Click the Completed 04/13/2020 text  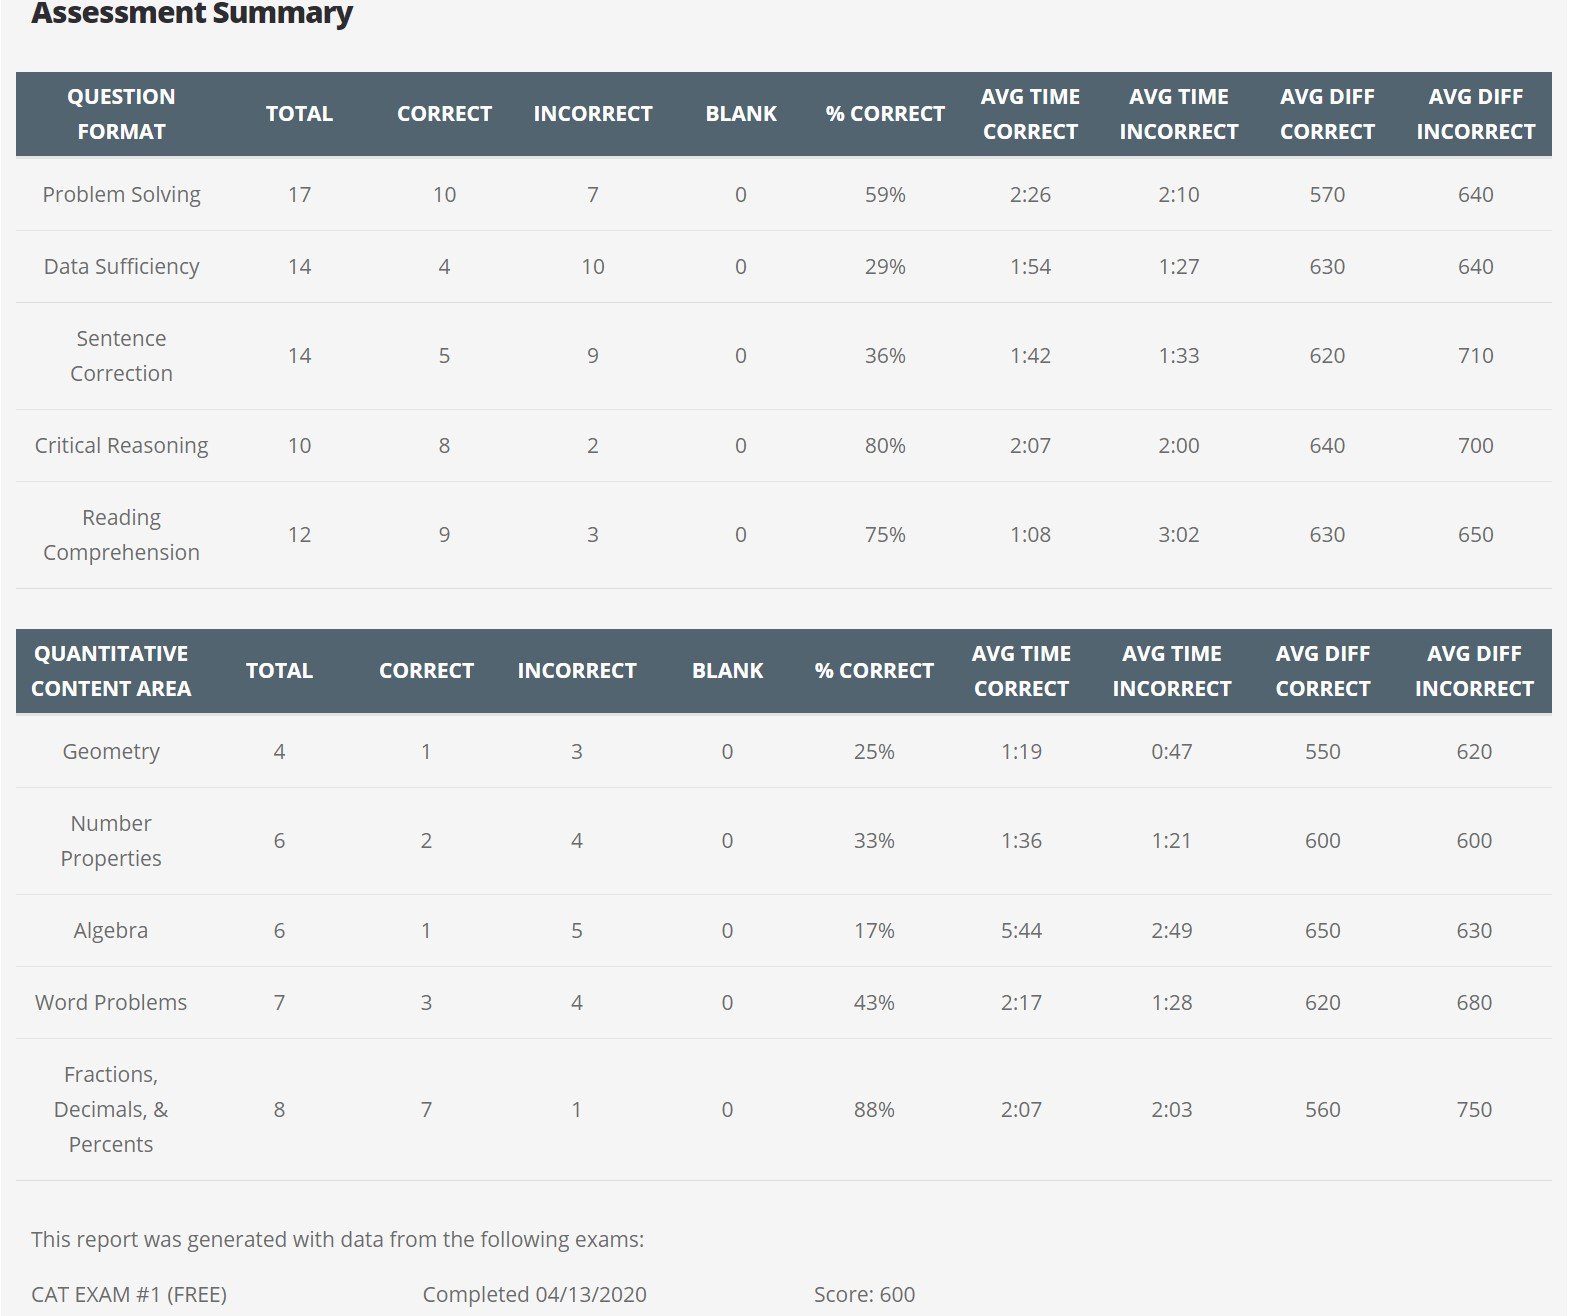[534, 1295]
